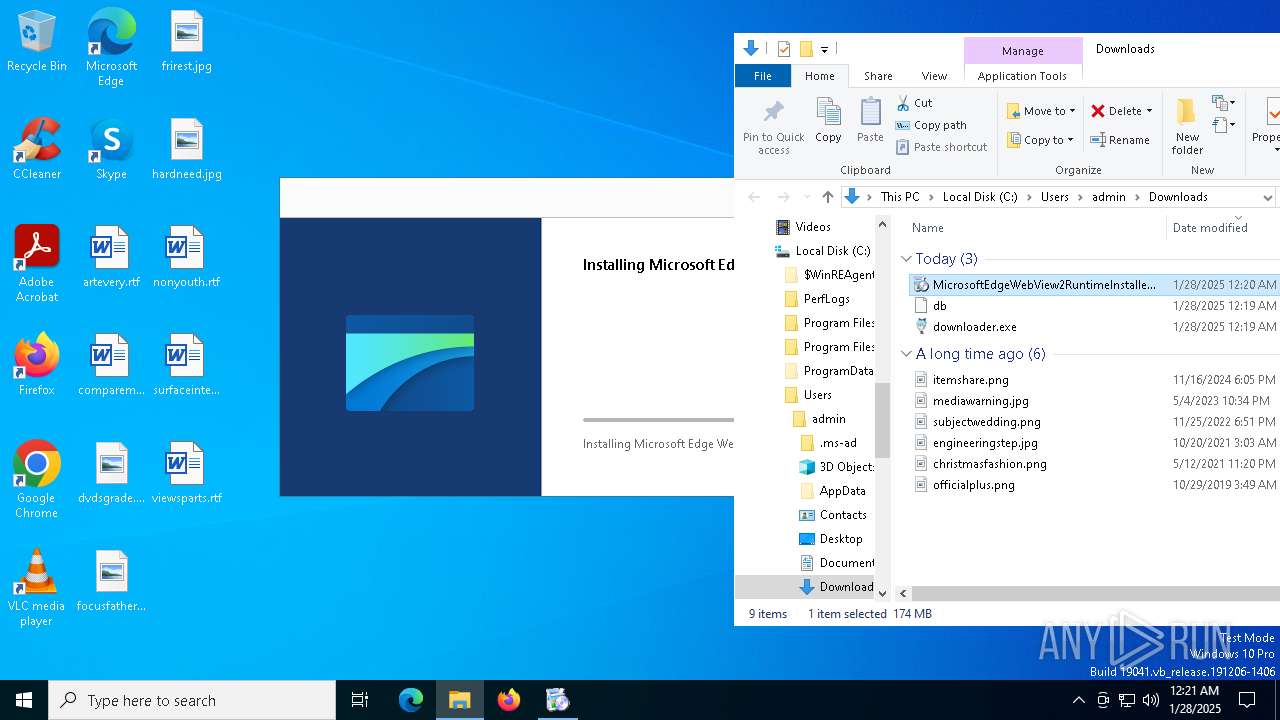Viewport: 1280px width, 720px height.
Task: Select the viewsparts.rtf desktop document
Action: coord(186,474)
